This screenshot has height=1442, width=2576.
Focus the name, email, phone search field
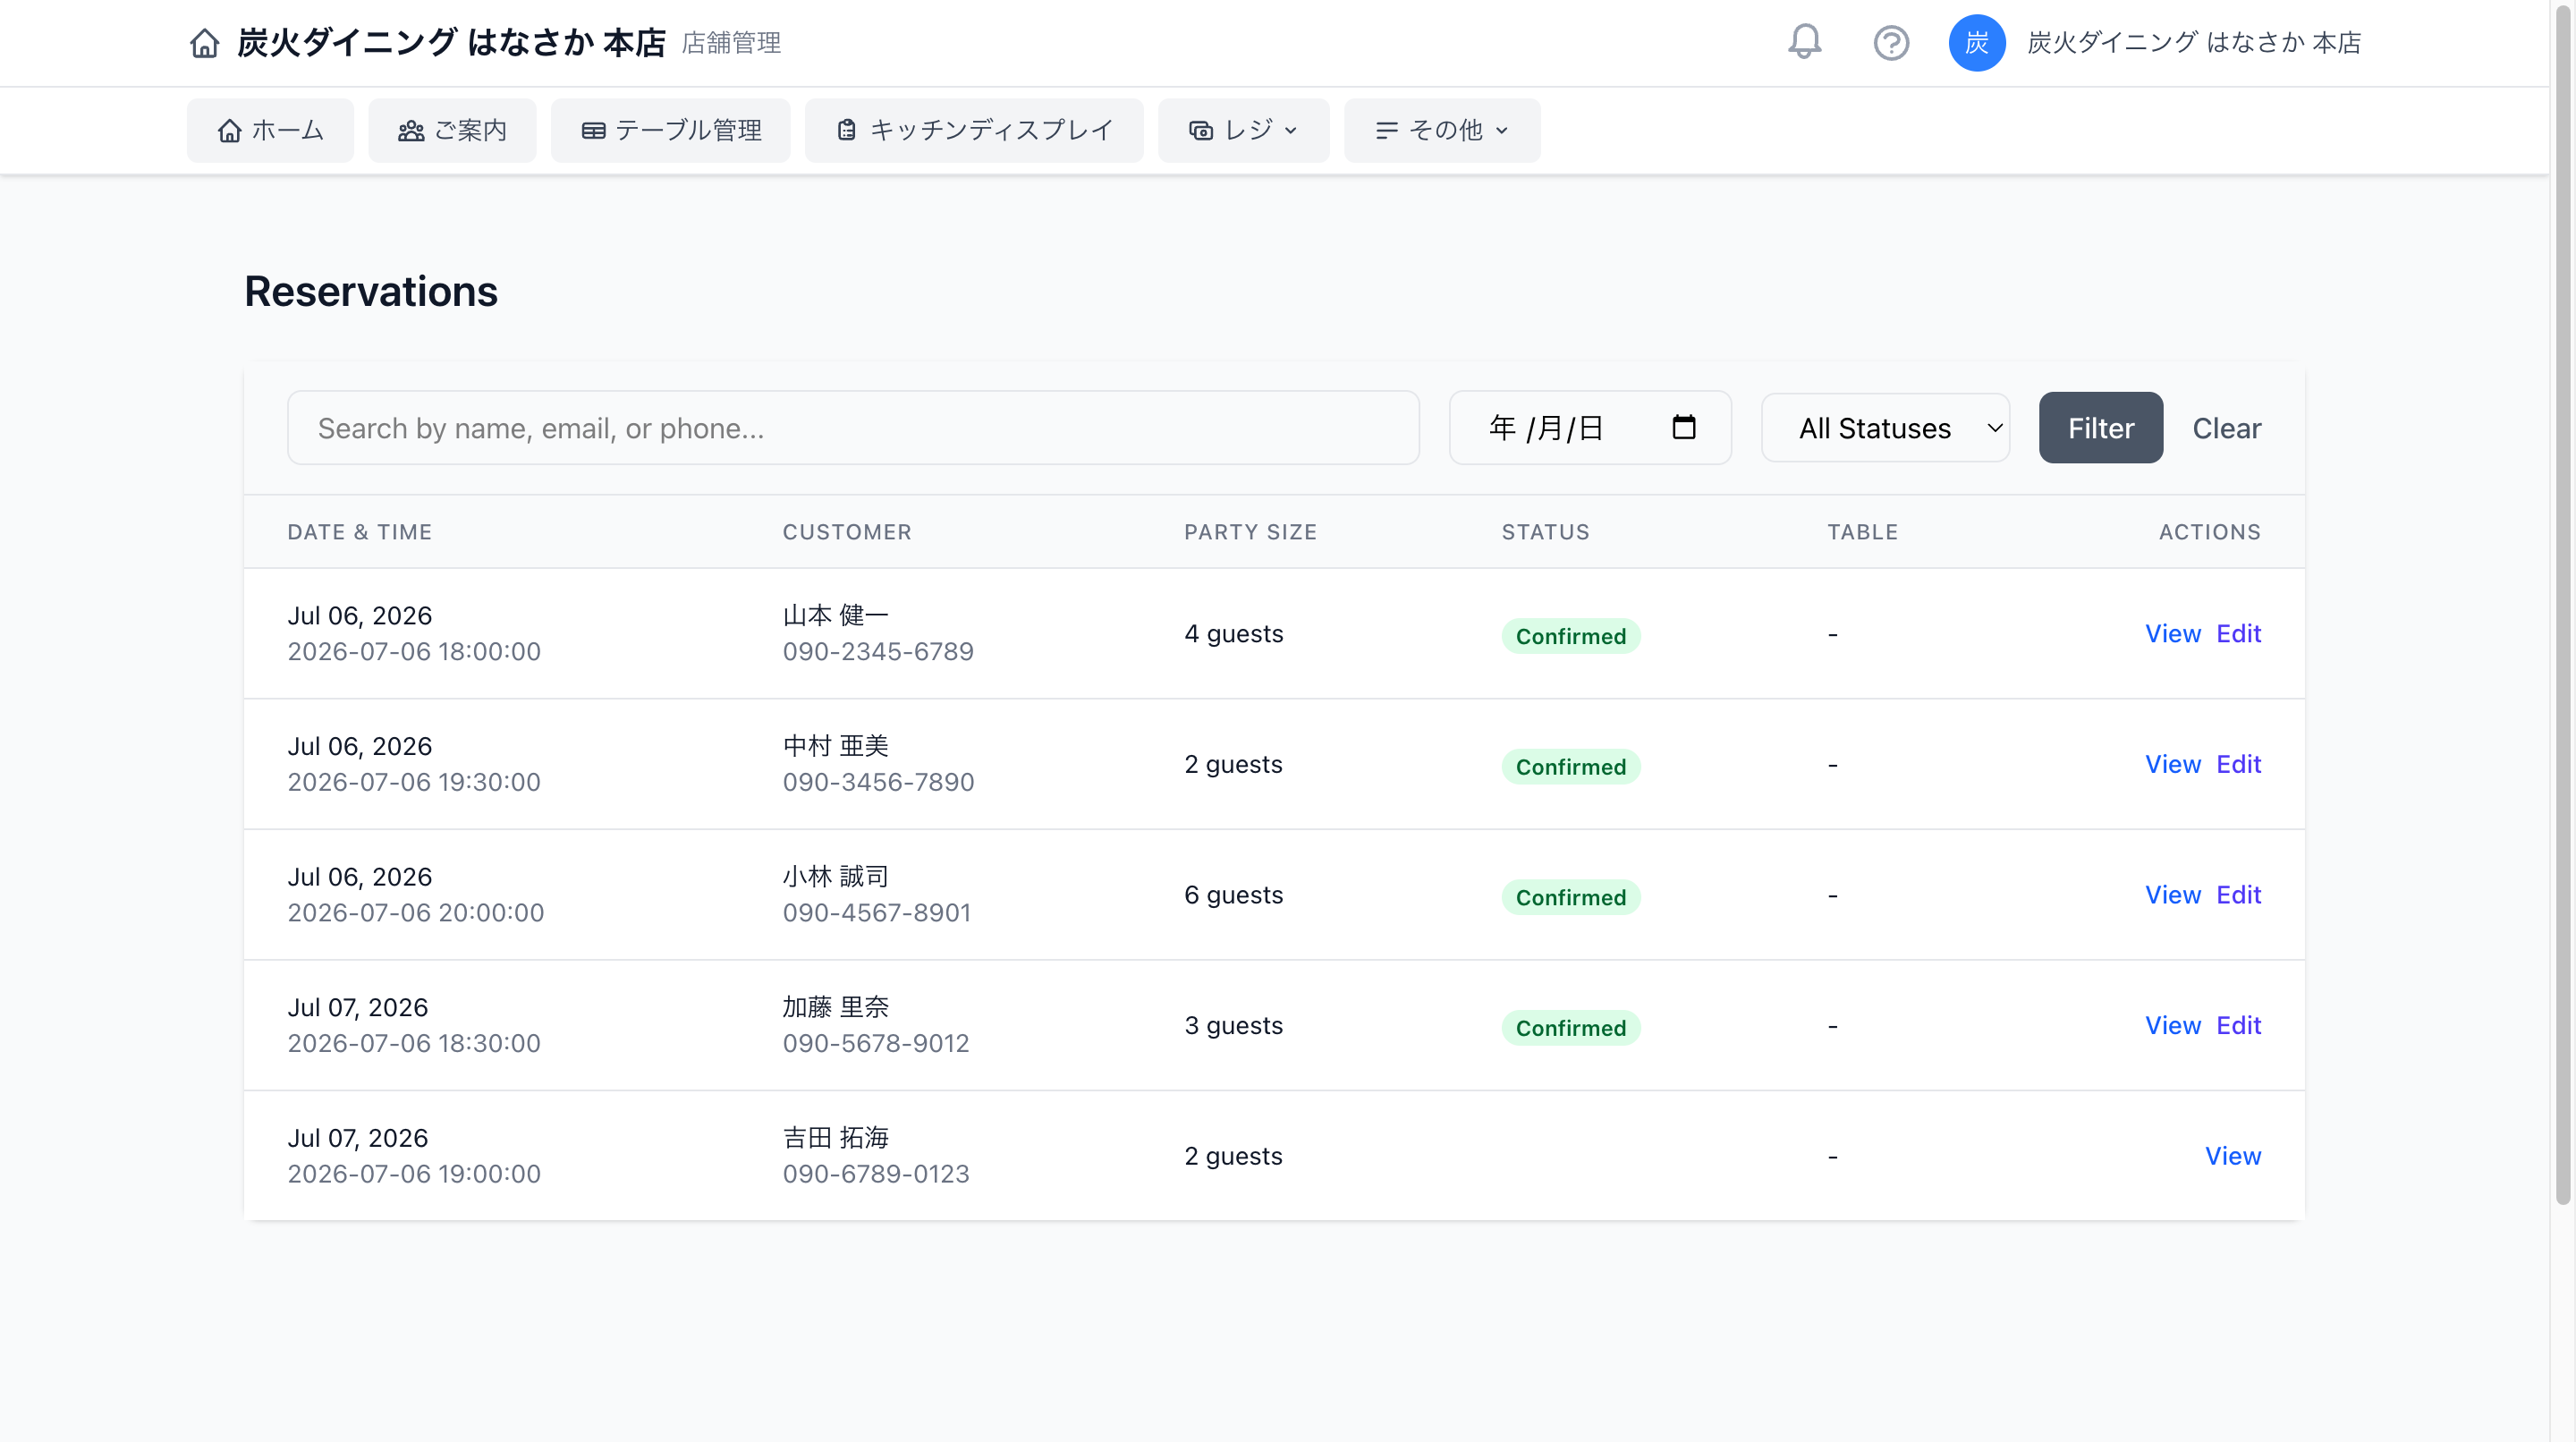853,427
